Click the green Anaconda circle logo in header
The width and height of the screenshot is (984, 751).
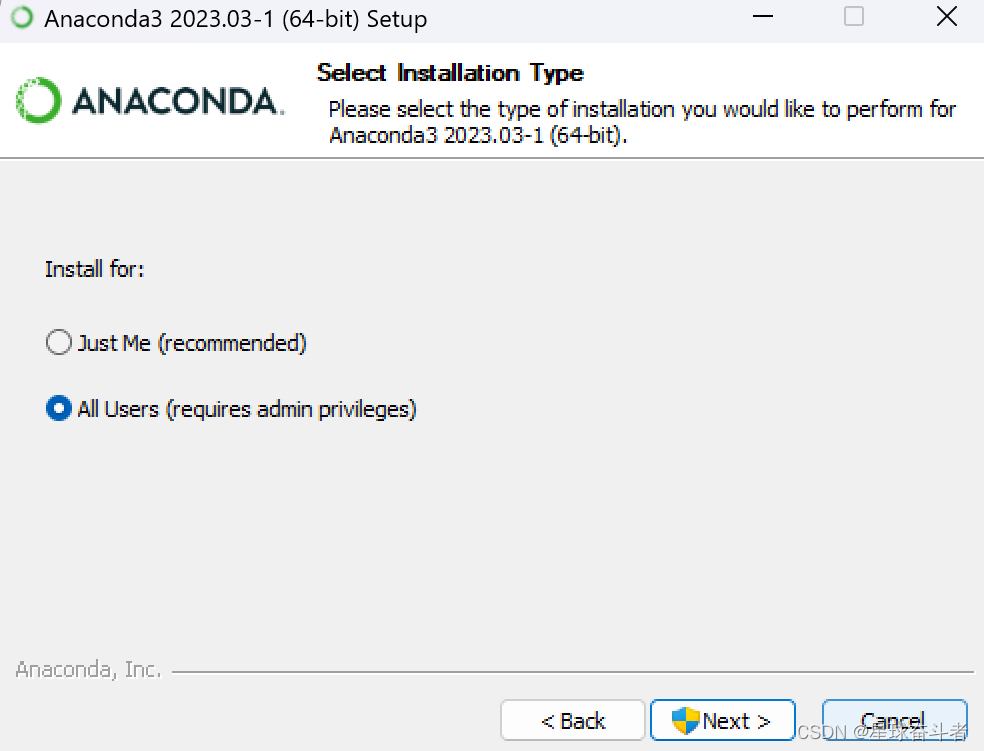[x=38, y=100]
